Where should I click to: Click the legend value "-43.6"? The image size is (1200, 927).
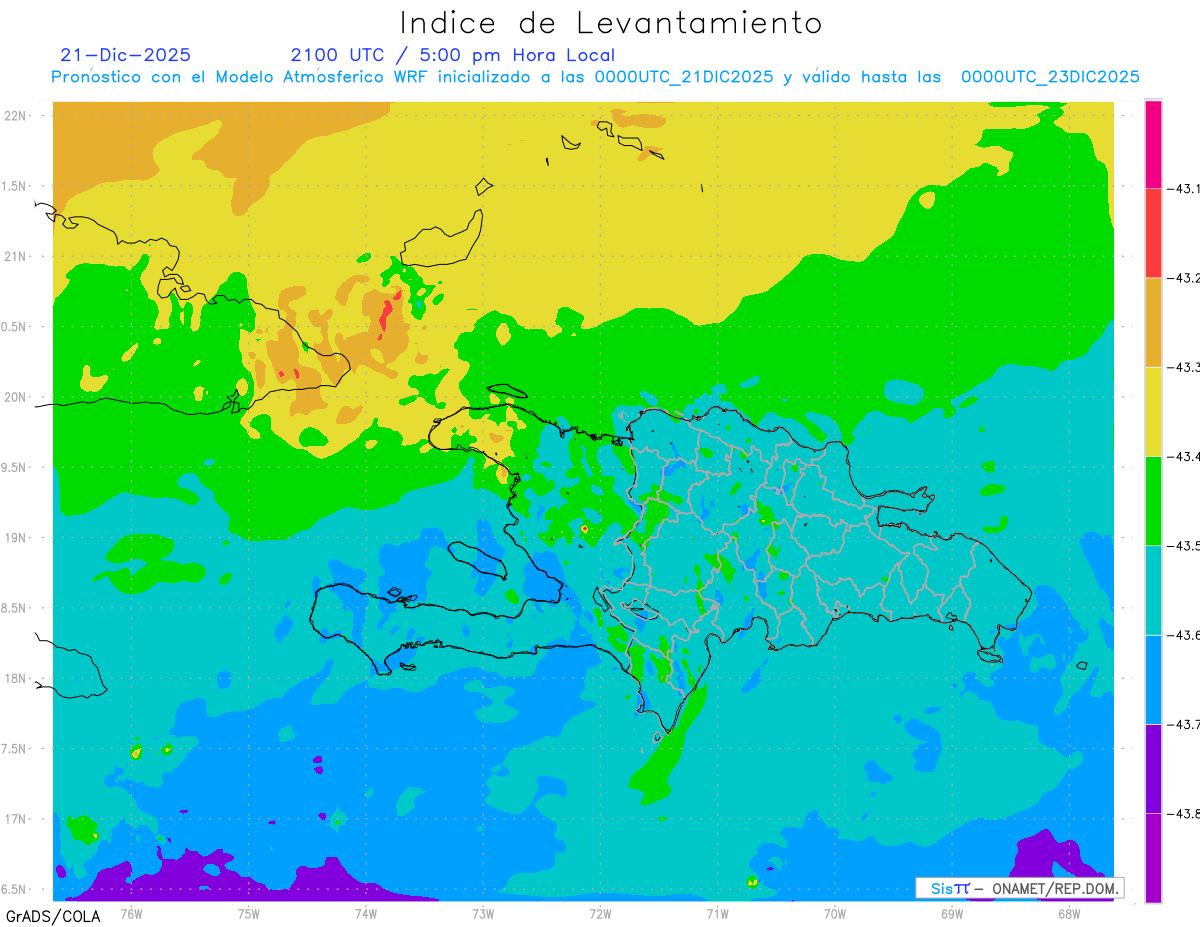point(1183,635)
